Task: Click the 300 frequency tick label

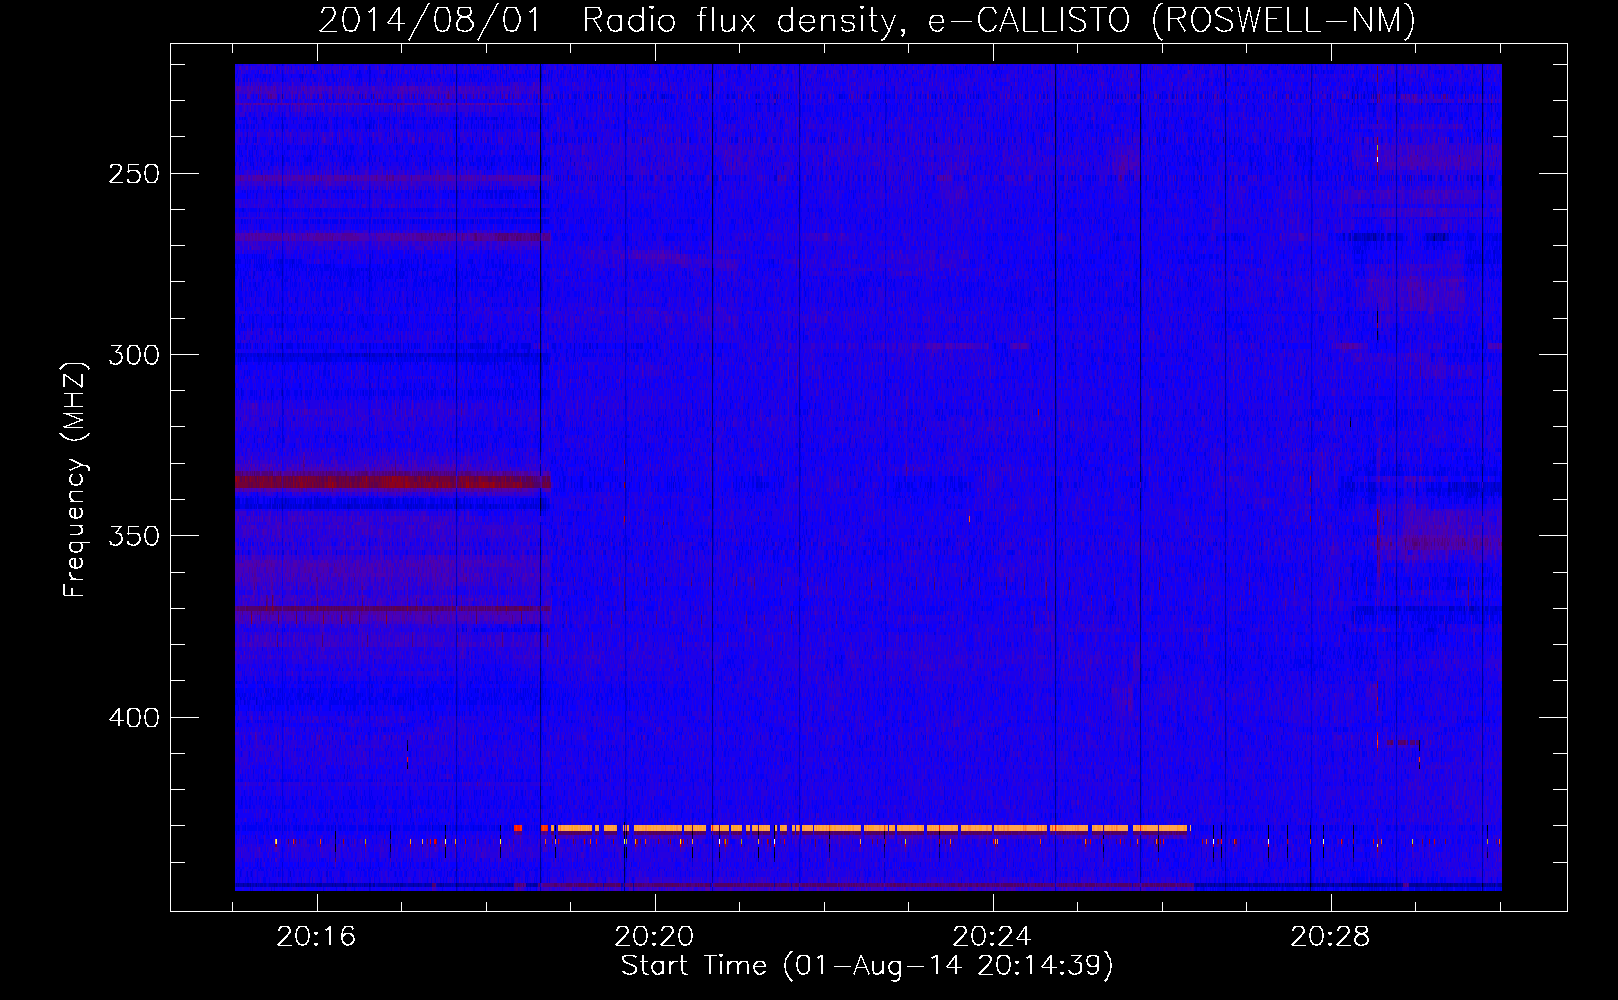Action: 134,355
